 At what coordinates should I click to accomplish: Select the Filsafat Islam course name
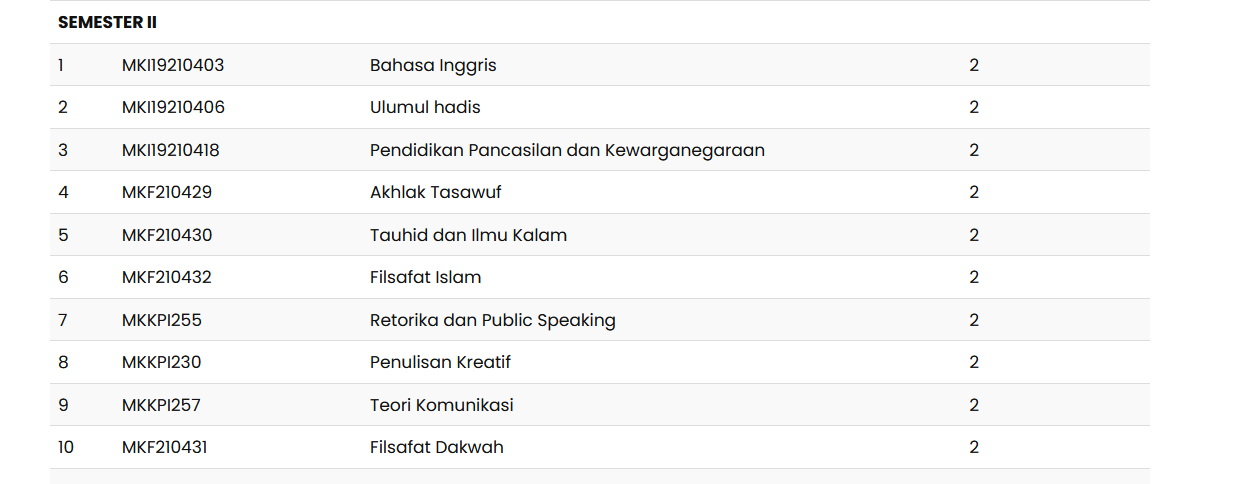[x=425, y=277]
